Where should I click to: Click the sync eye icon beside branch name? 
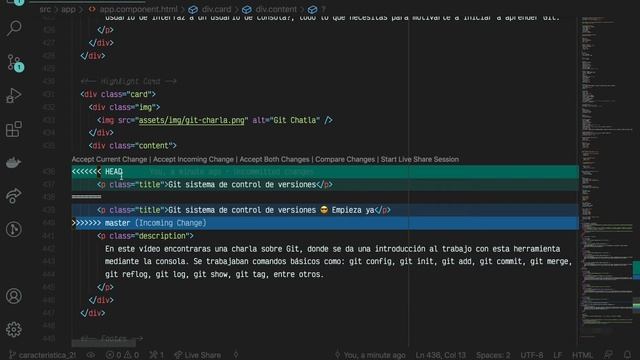91,355
